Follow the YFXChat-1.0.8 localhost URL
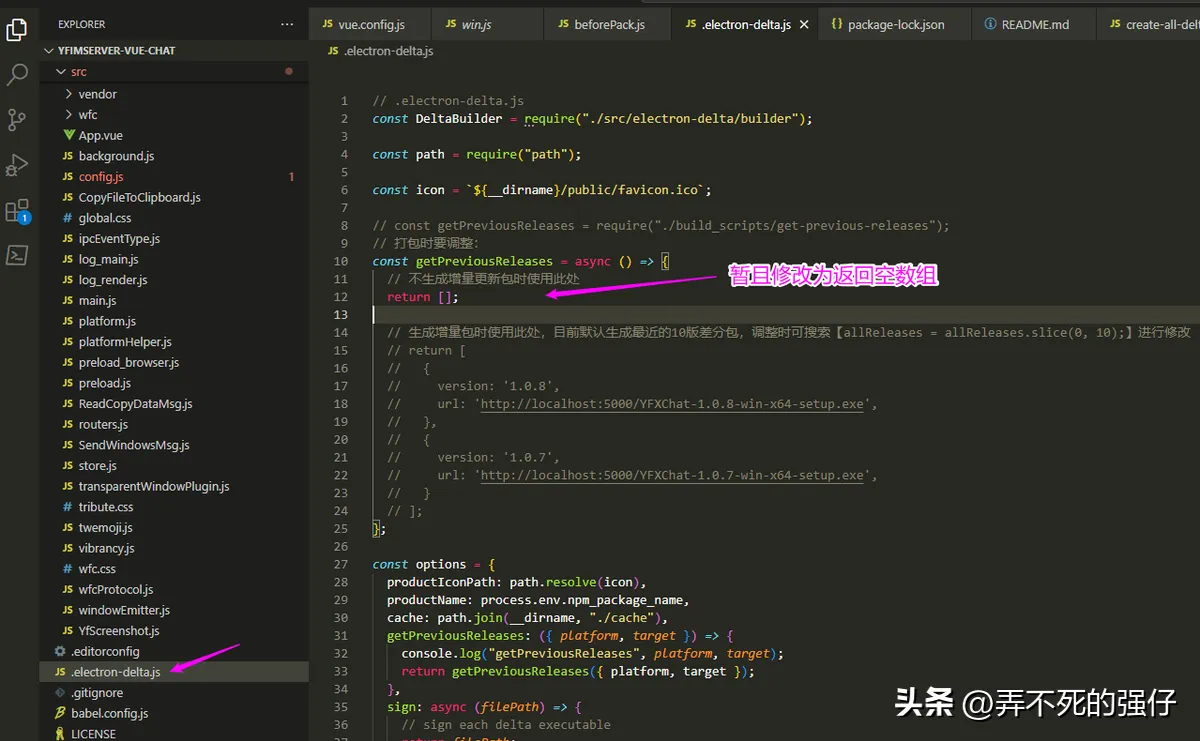The image size is (1200, 741). [x=672, y=404]
